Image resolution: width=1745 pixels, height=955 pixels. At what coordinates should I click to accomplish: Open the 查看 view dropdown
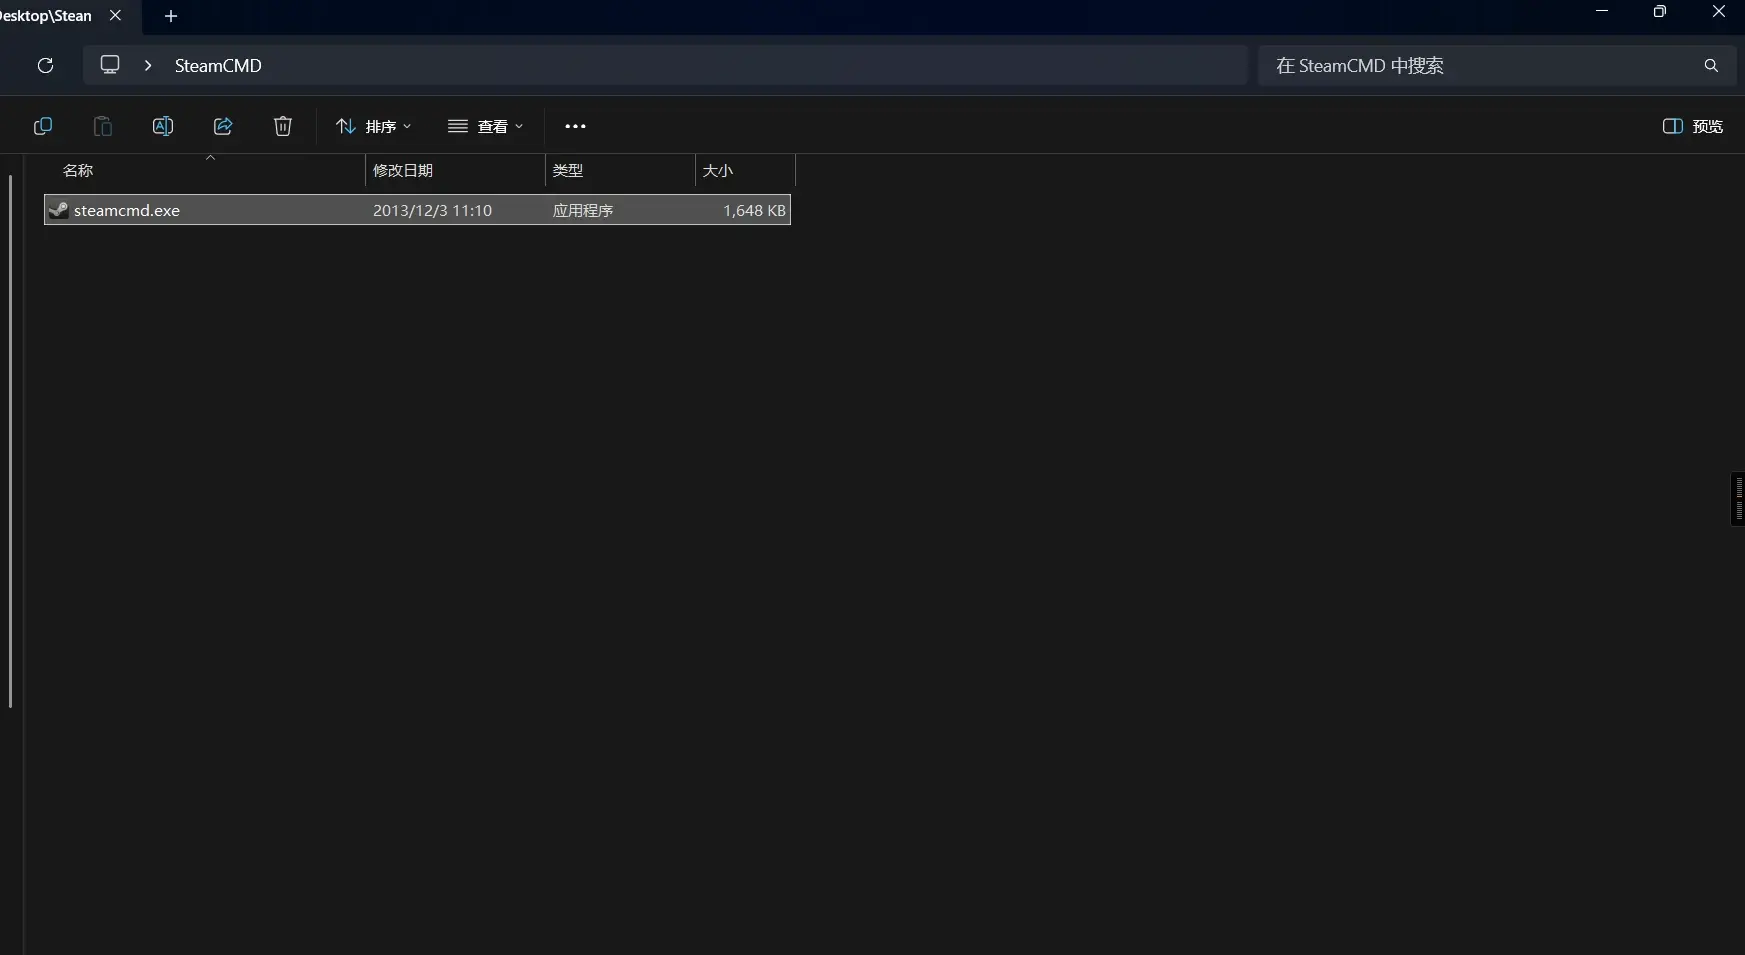[x=486, y=126]
